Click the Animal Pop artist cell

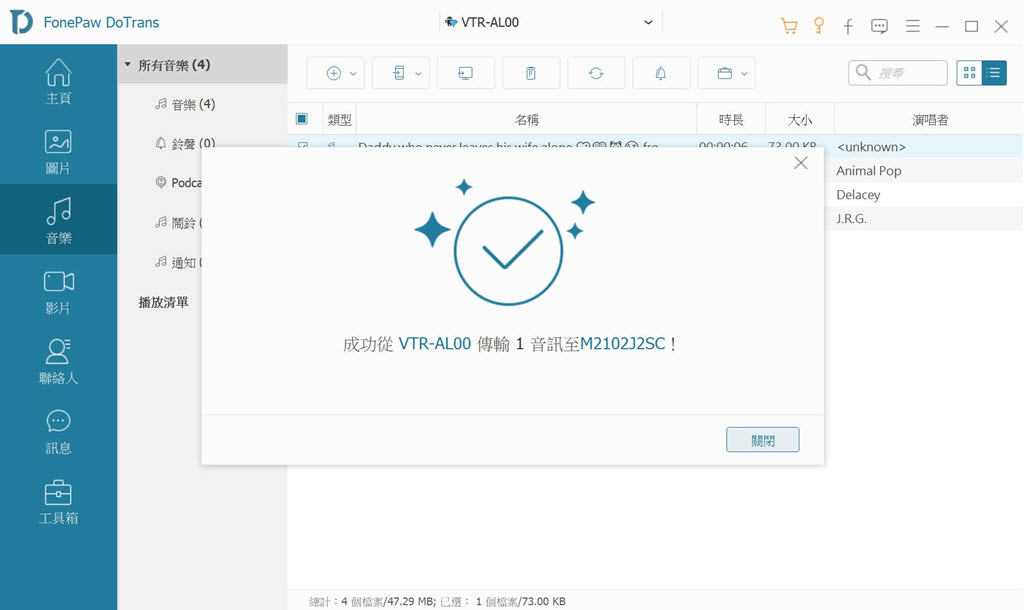coord(869,171)
